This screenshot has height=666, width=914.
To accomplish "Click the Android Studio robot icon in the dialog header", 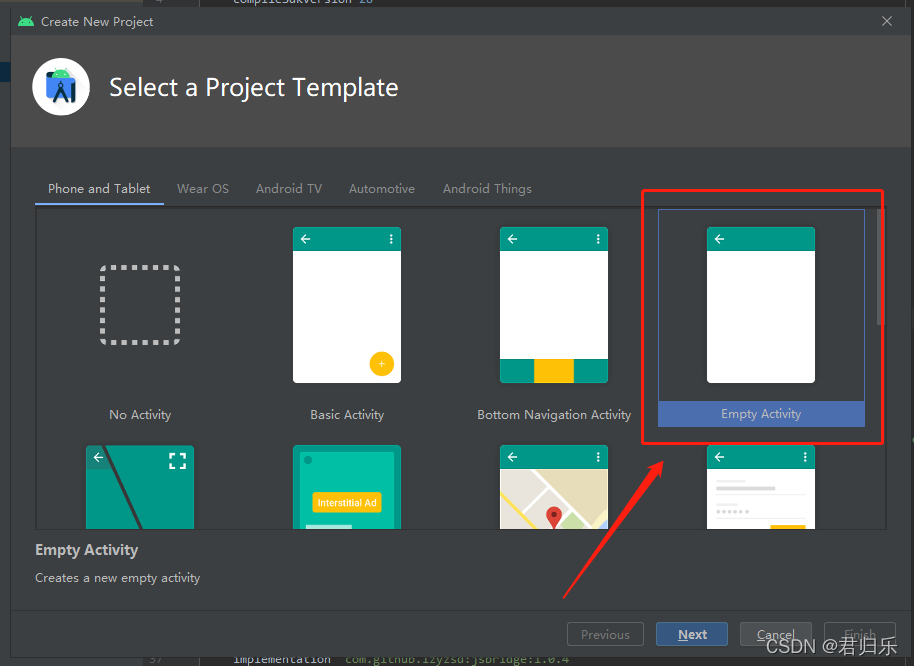I will point(60,87).
